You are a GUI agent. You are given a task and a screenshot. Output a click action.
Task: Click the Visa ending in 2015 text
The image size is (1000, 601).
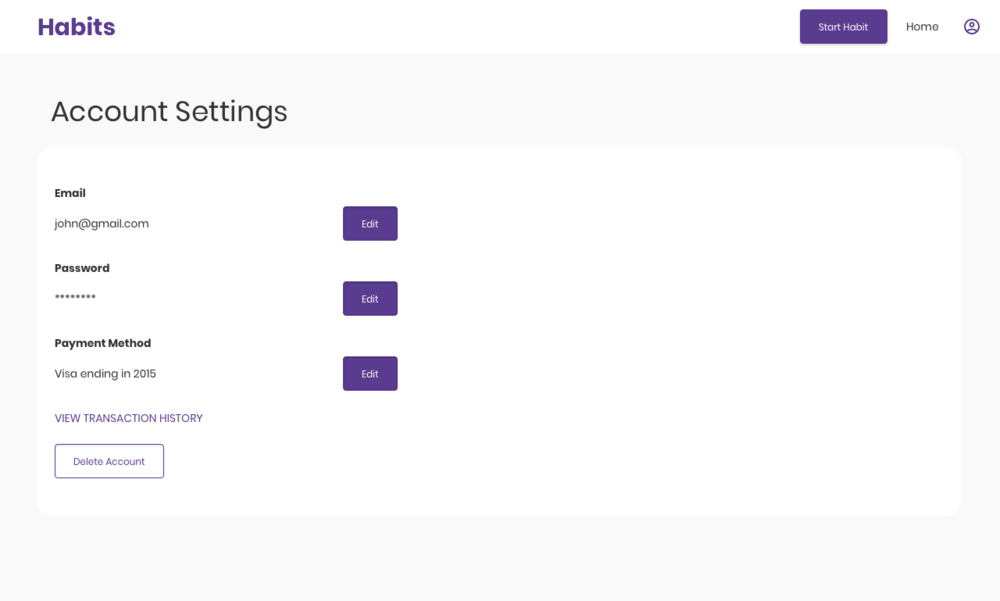(x=105, y=374)
